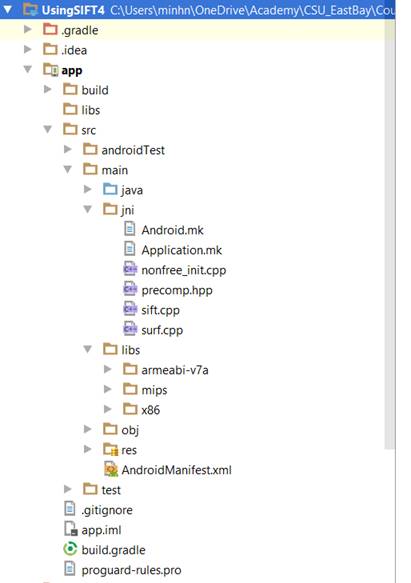The image size is (411, 583).
Task: Click the app.iml module file icon
Action: click(70, 529)
